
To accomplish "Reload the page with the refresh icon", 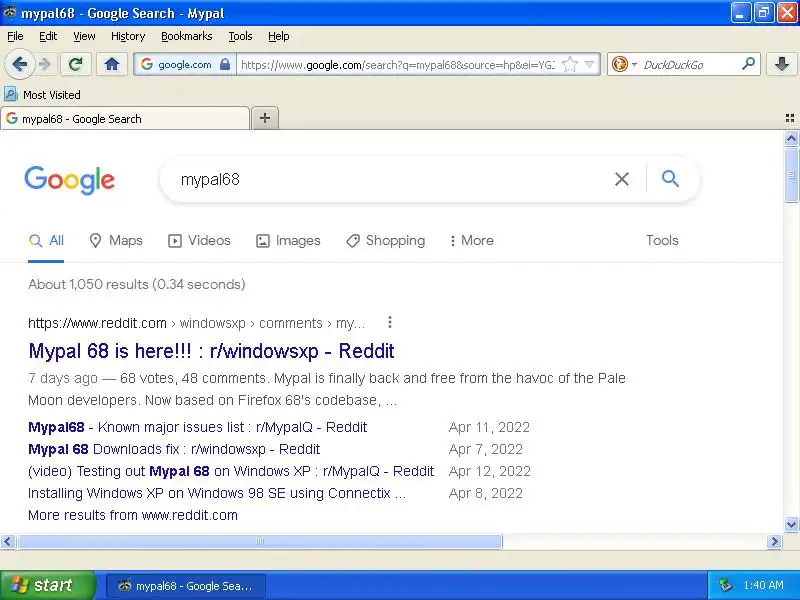I will point(76,64).
